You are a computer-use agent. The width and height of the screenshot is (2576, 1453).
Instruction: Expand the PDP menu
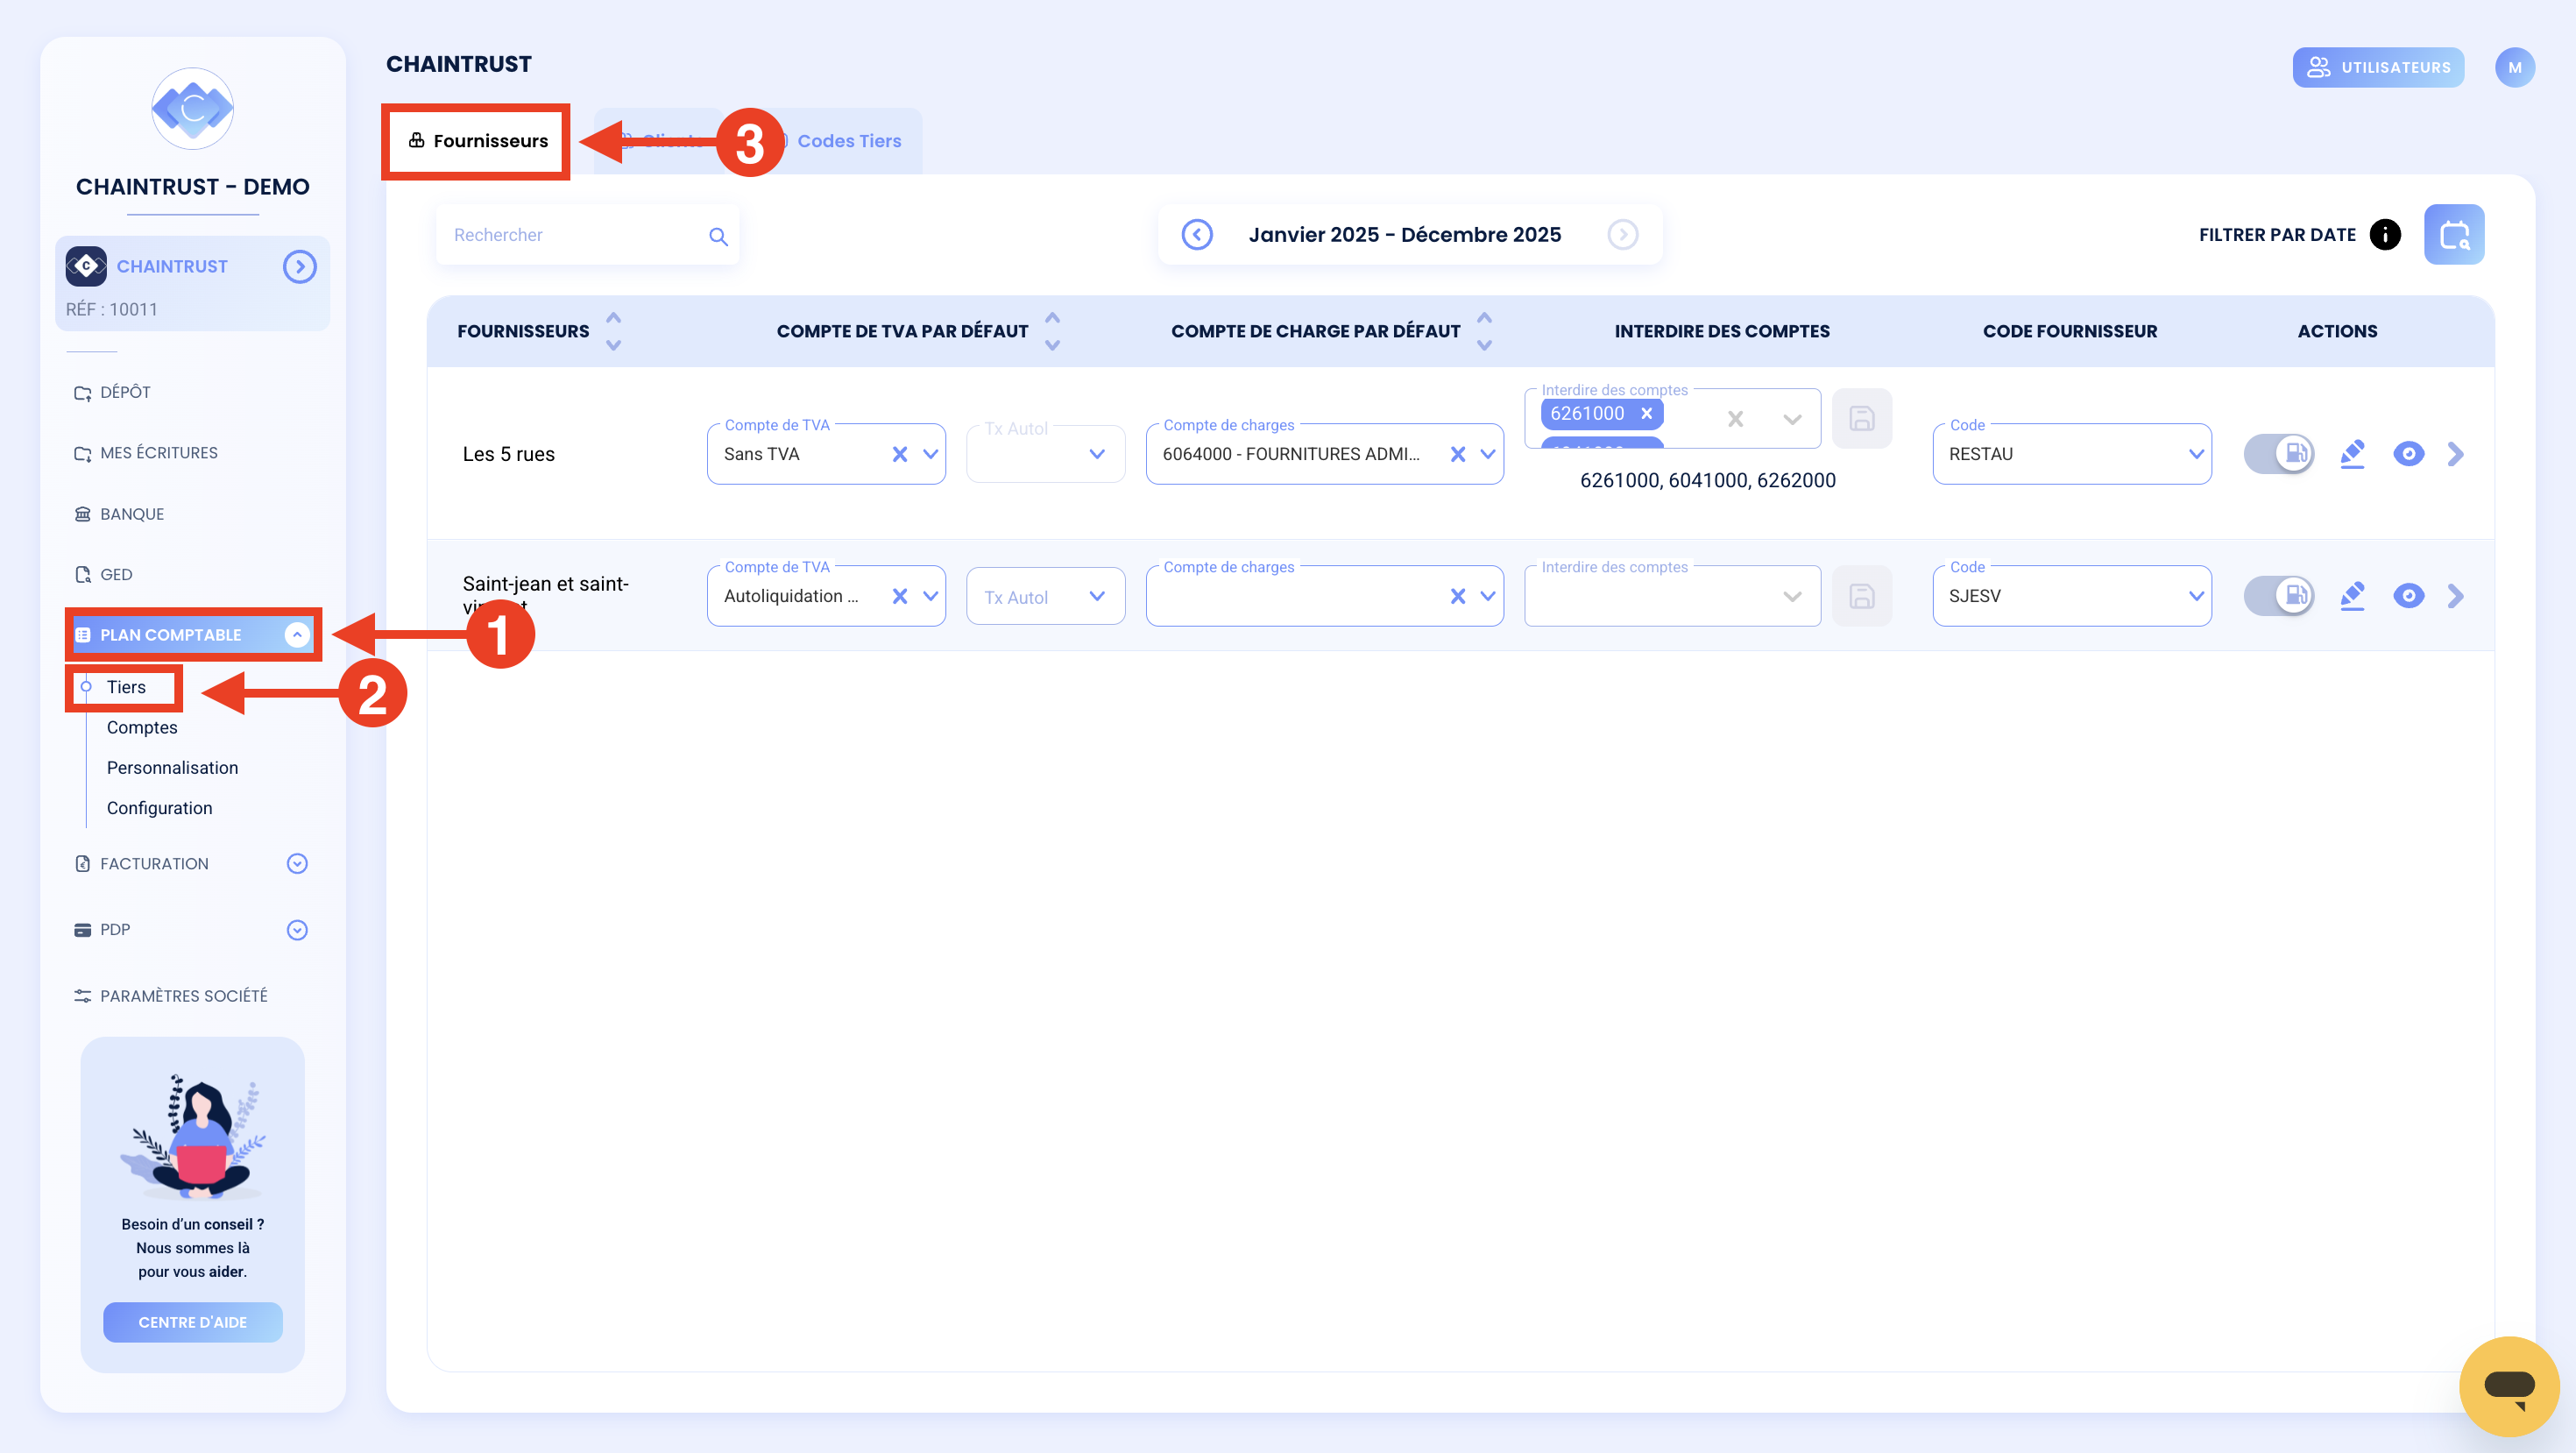click(297, 929)
